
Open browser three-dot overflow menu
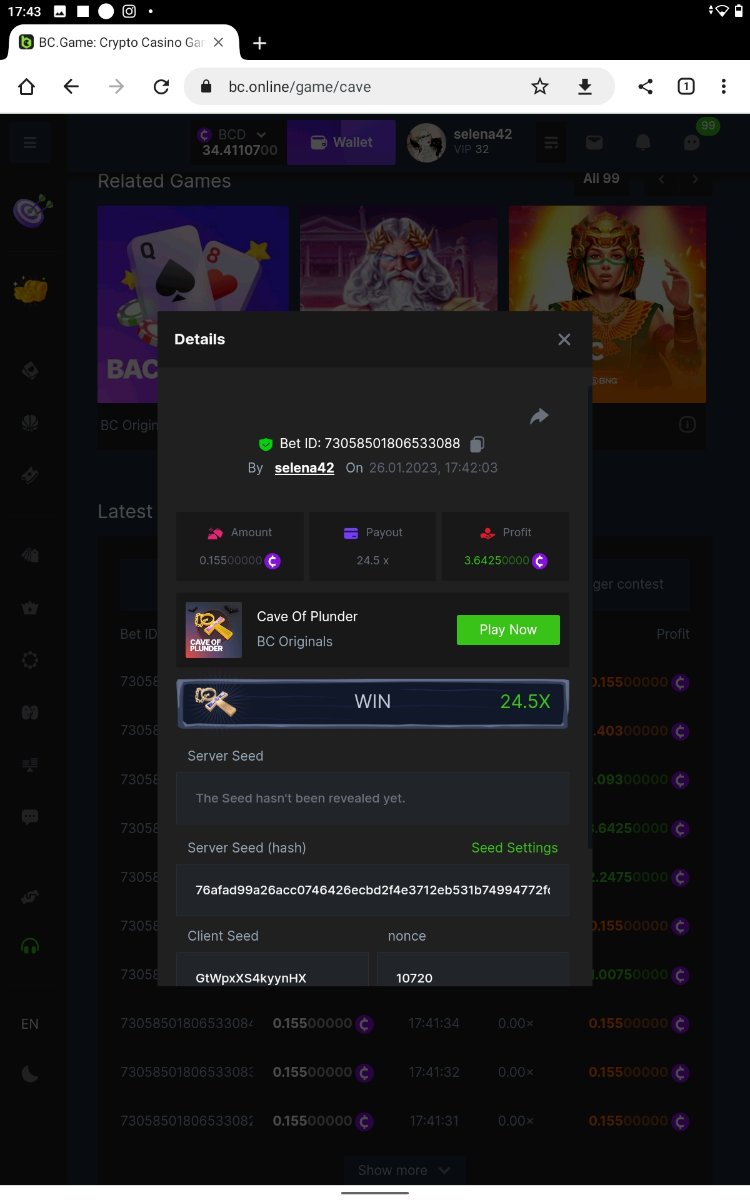(x=724, y=86)
